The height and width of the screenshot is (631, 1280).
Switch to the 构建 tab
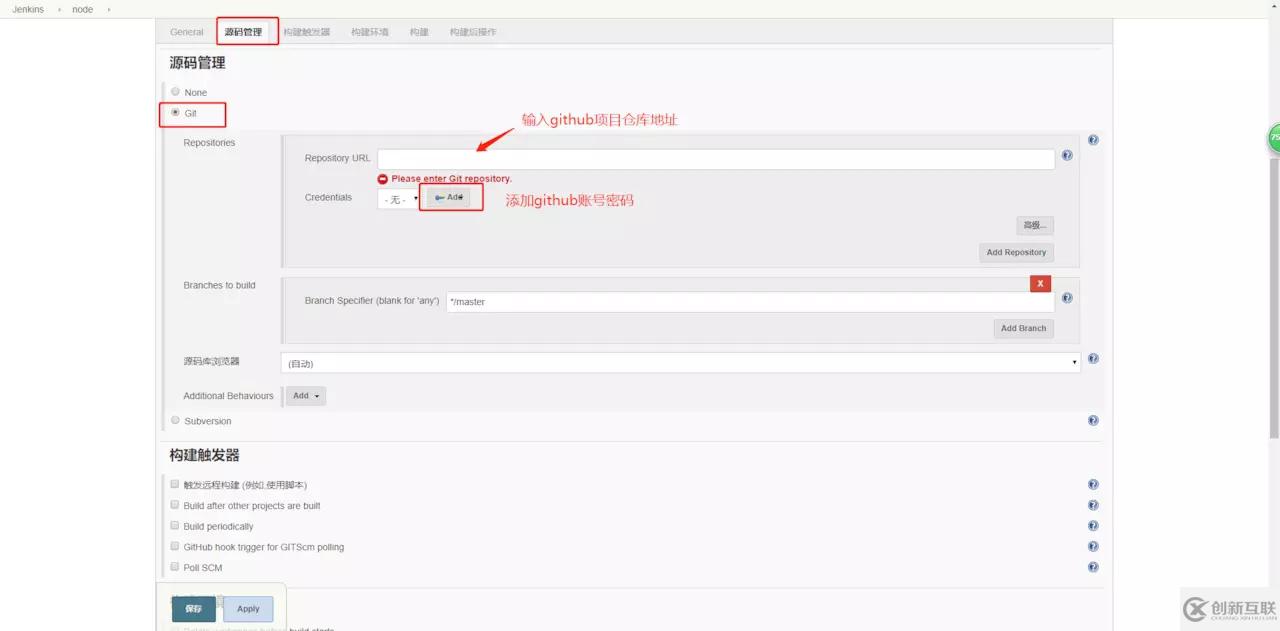(x=419, y=32)
